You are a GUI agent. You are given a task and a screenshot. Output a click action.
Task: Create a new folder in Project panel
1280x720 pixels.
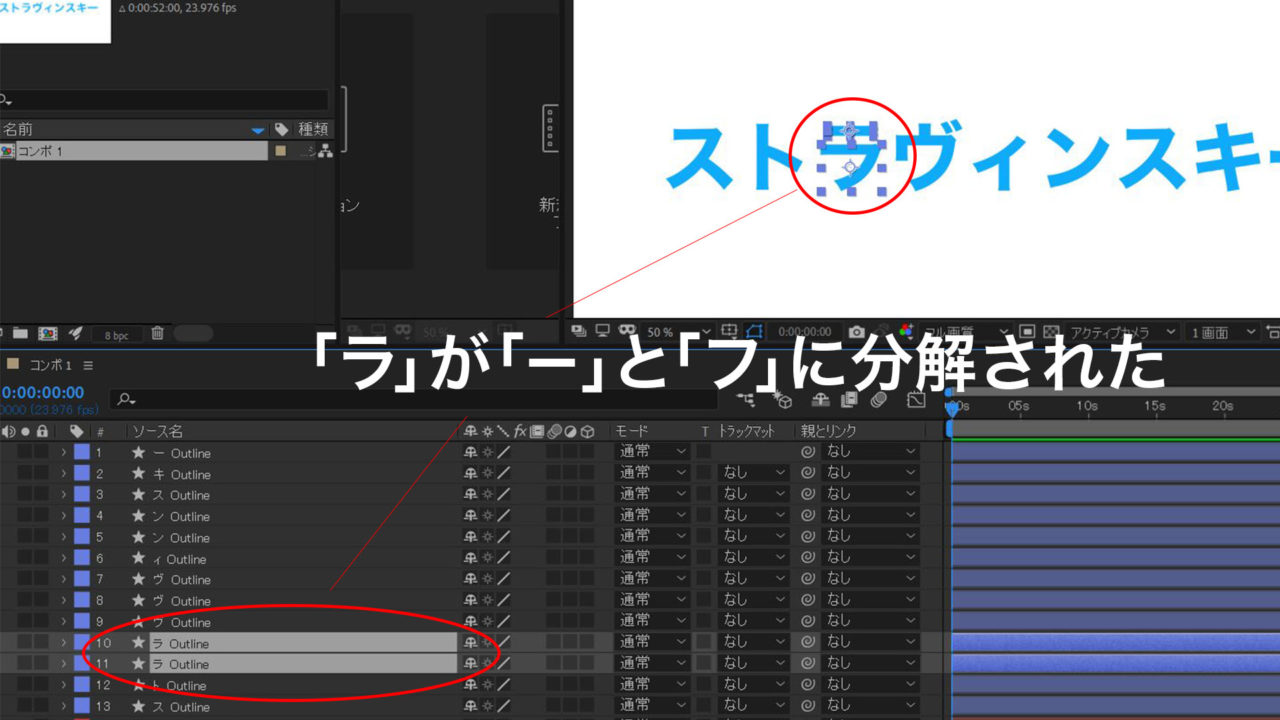[20, 333]
